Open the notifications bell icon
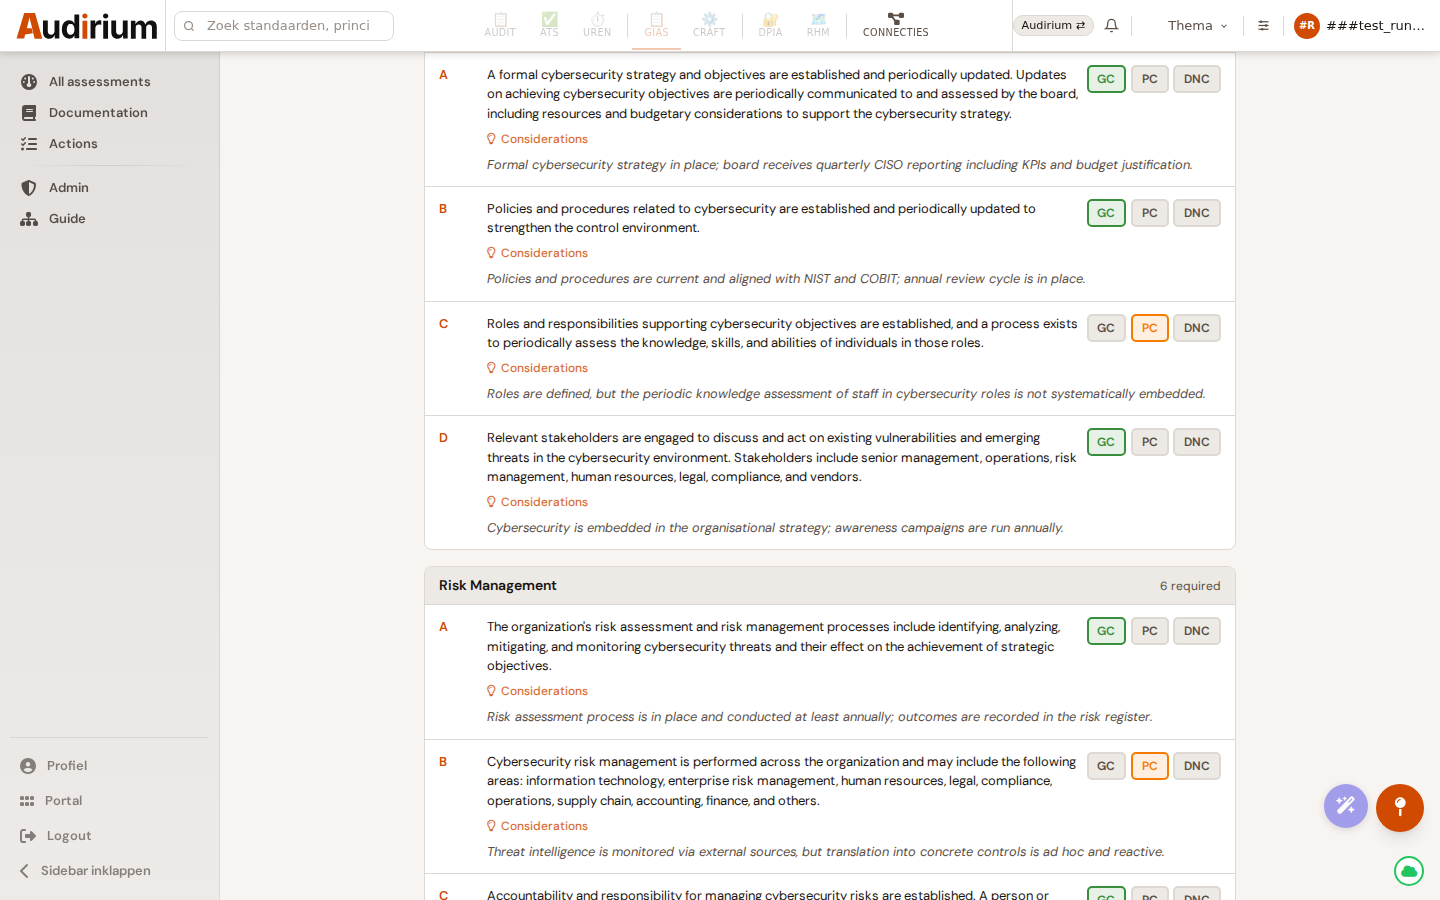This screenshot has width=1440, height=900. pyautogui.click(x=1111, y=25)
